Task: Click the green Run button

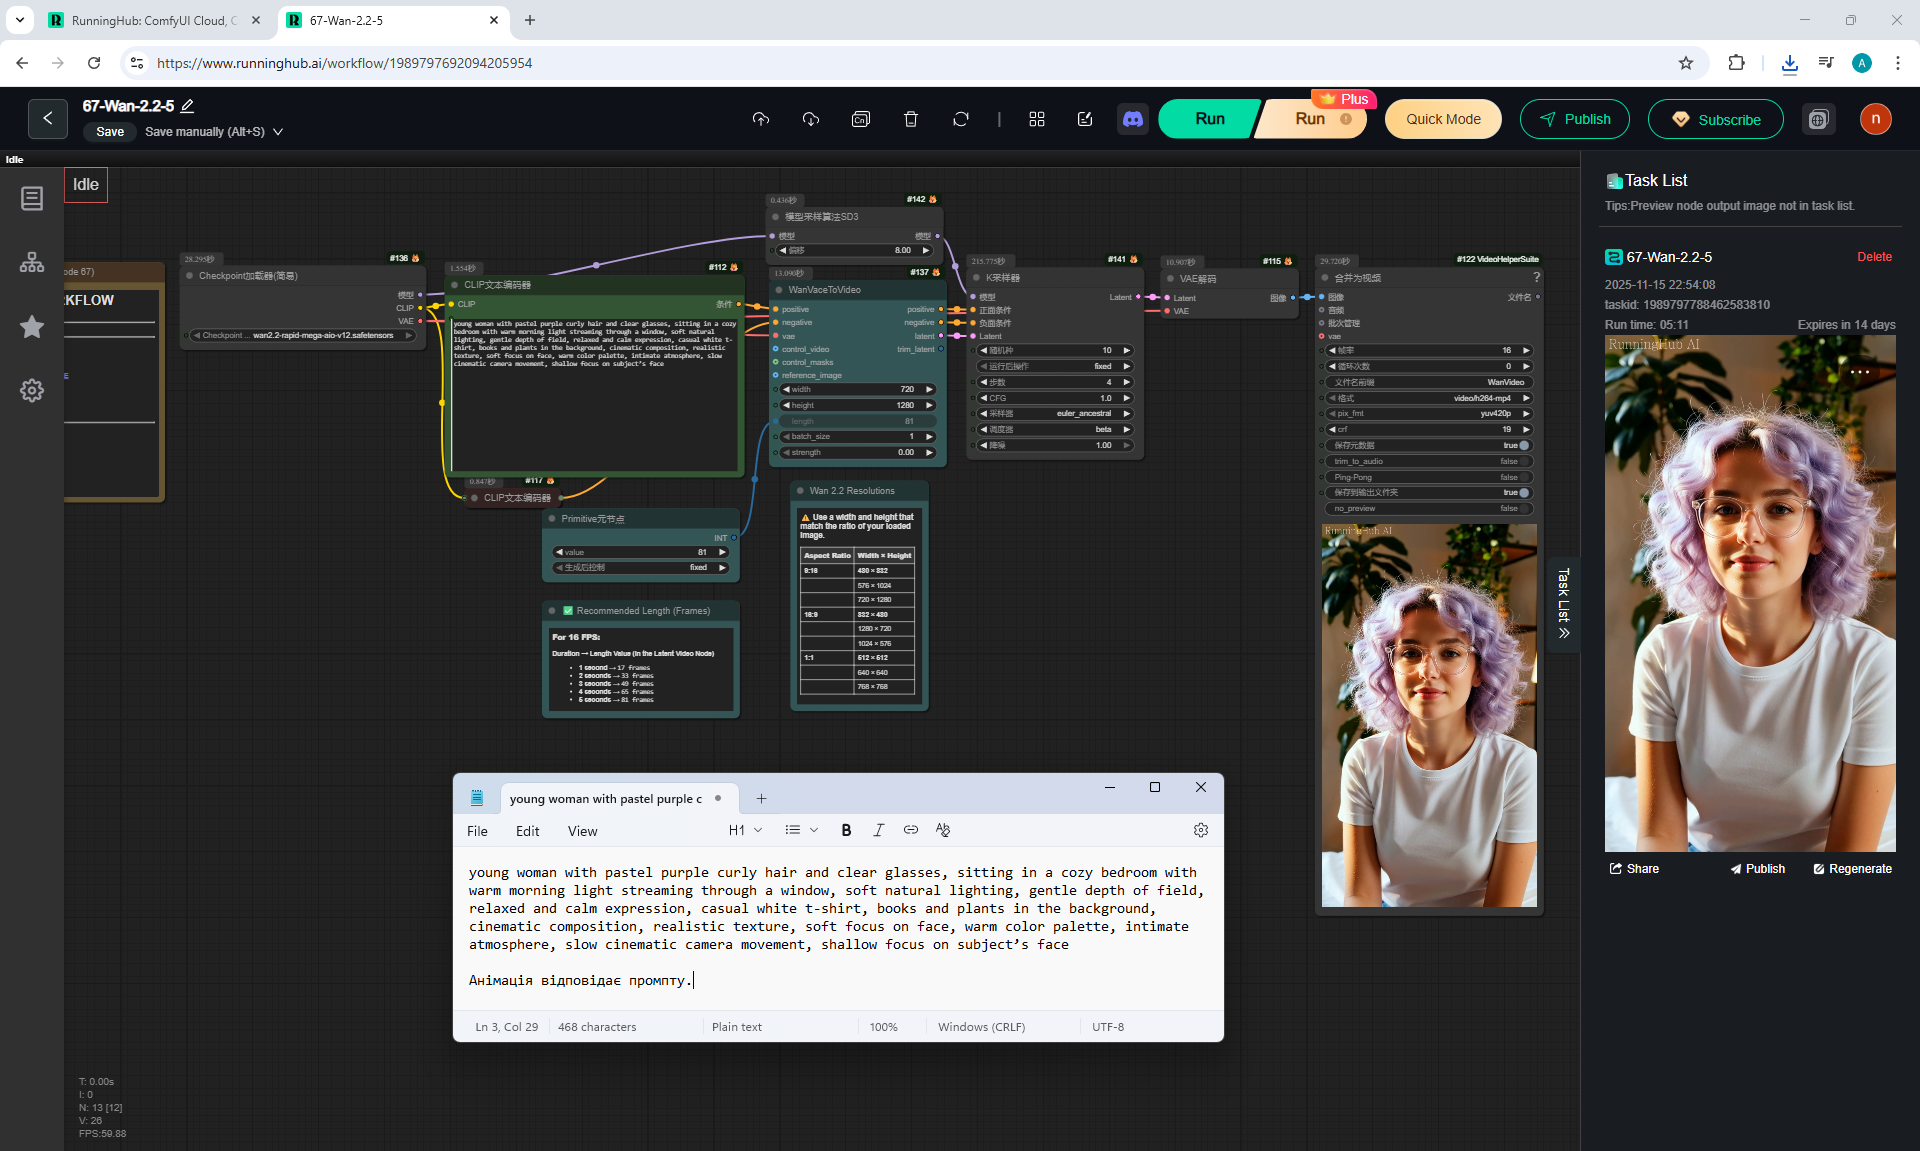Action: click(1209, 119)
